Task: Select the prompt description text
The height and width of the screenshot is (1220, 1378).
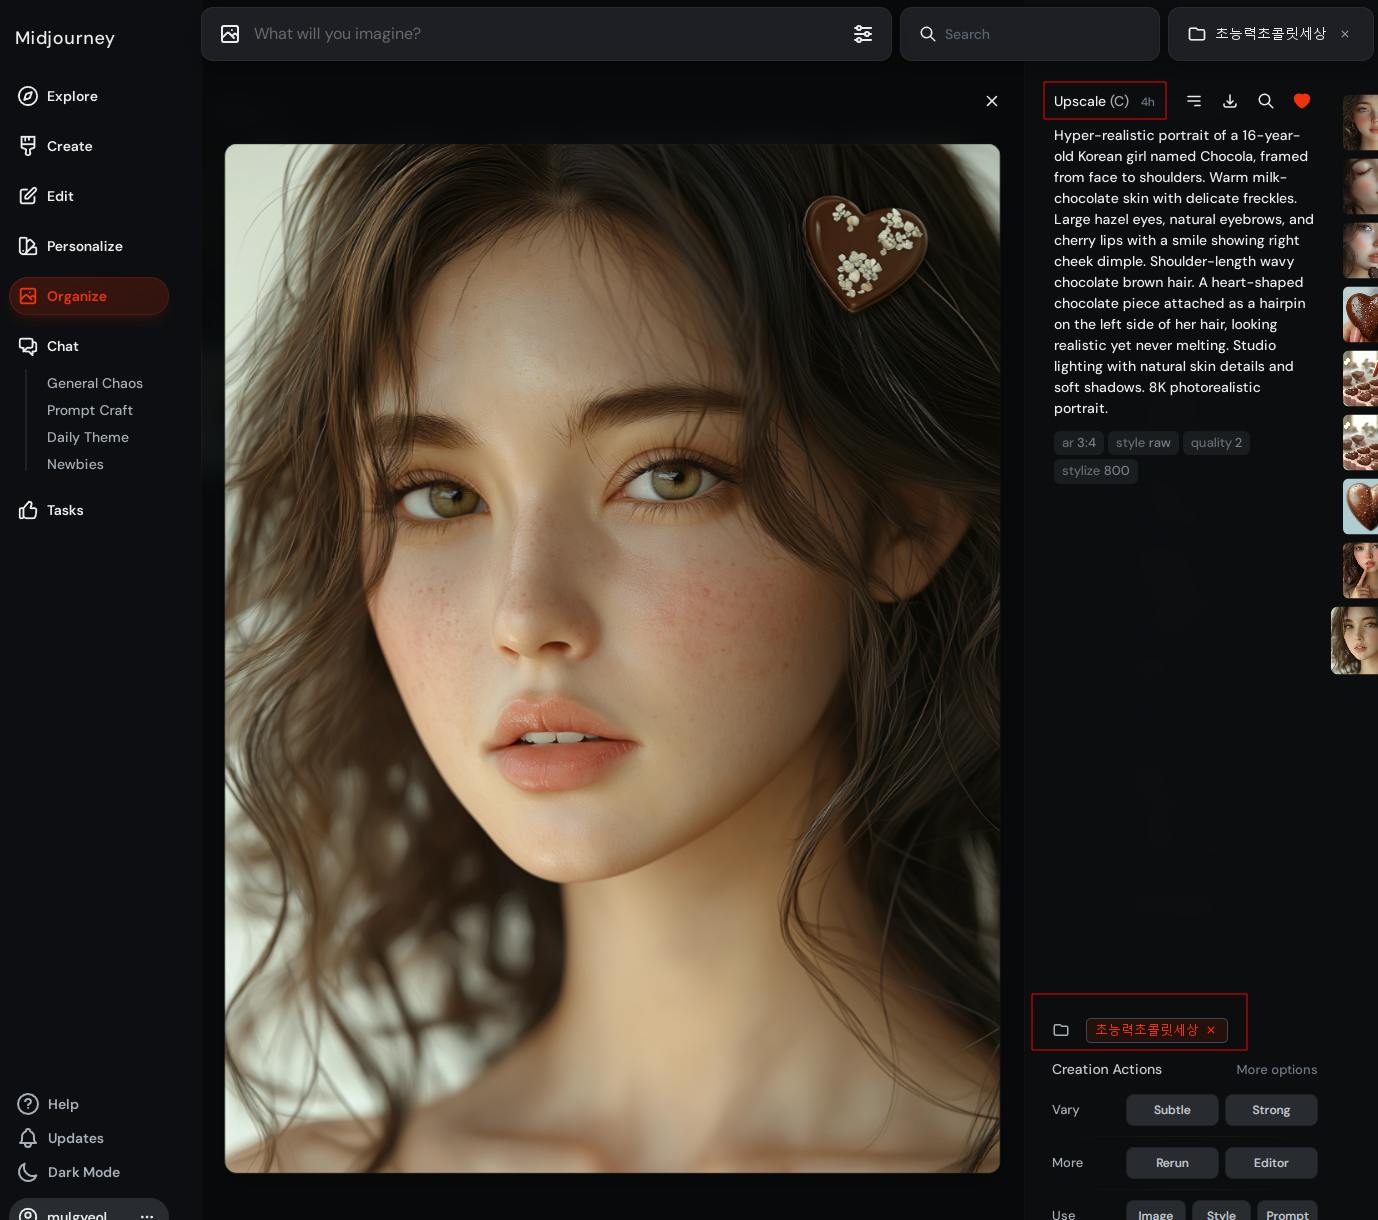Action: click(x=1184, y=272)
